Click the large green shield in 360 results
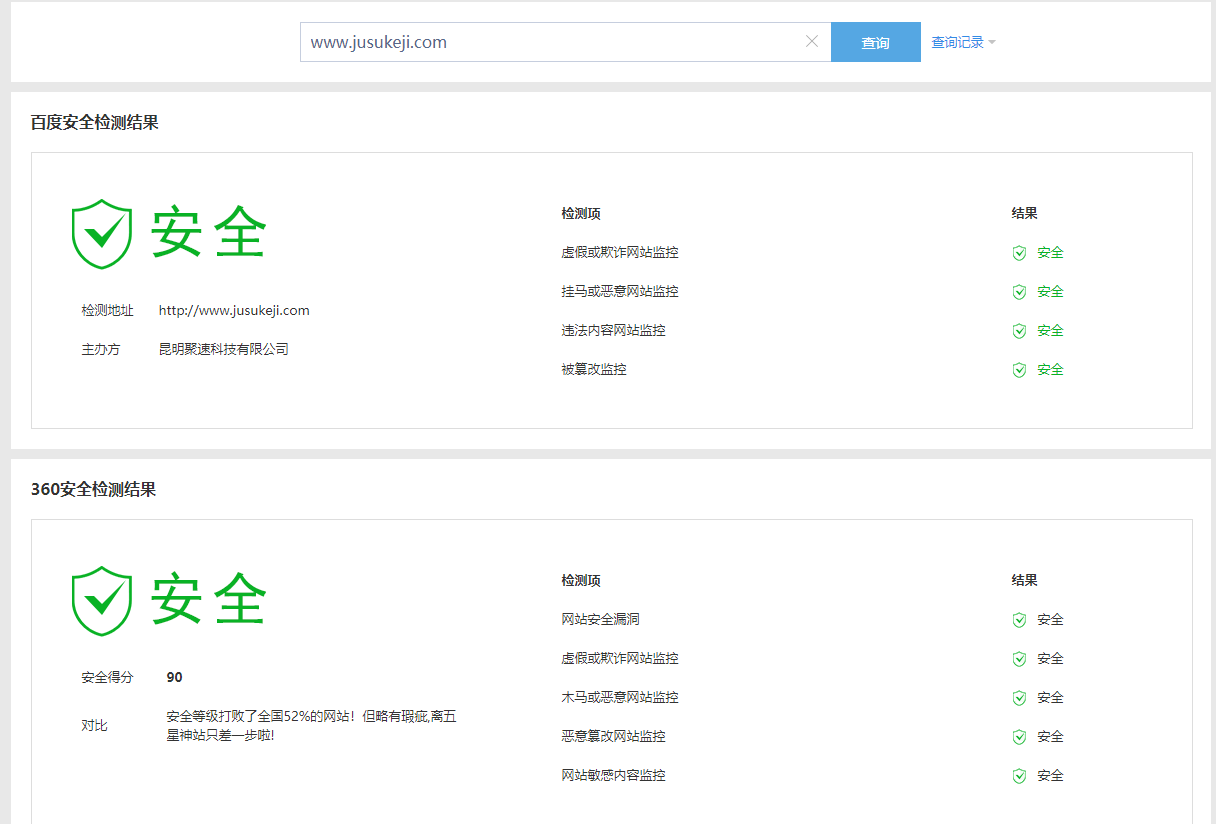 102,601
